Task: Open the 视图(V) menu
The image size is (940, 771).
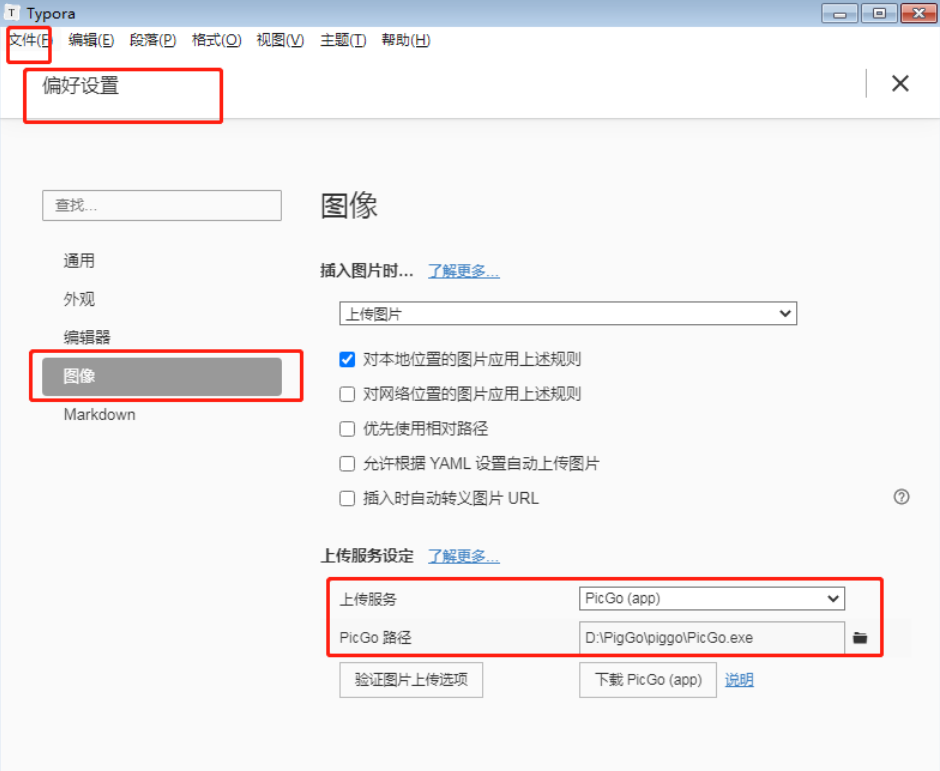Action: pos(280,40)
